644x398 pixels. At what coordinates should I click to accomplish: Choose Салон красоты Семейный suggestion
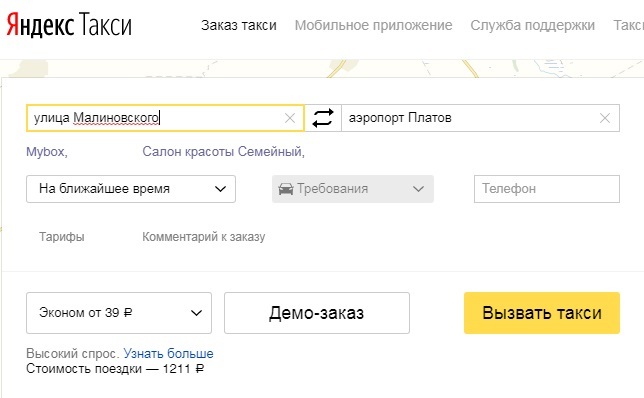pos(223,152)
